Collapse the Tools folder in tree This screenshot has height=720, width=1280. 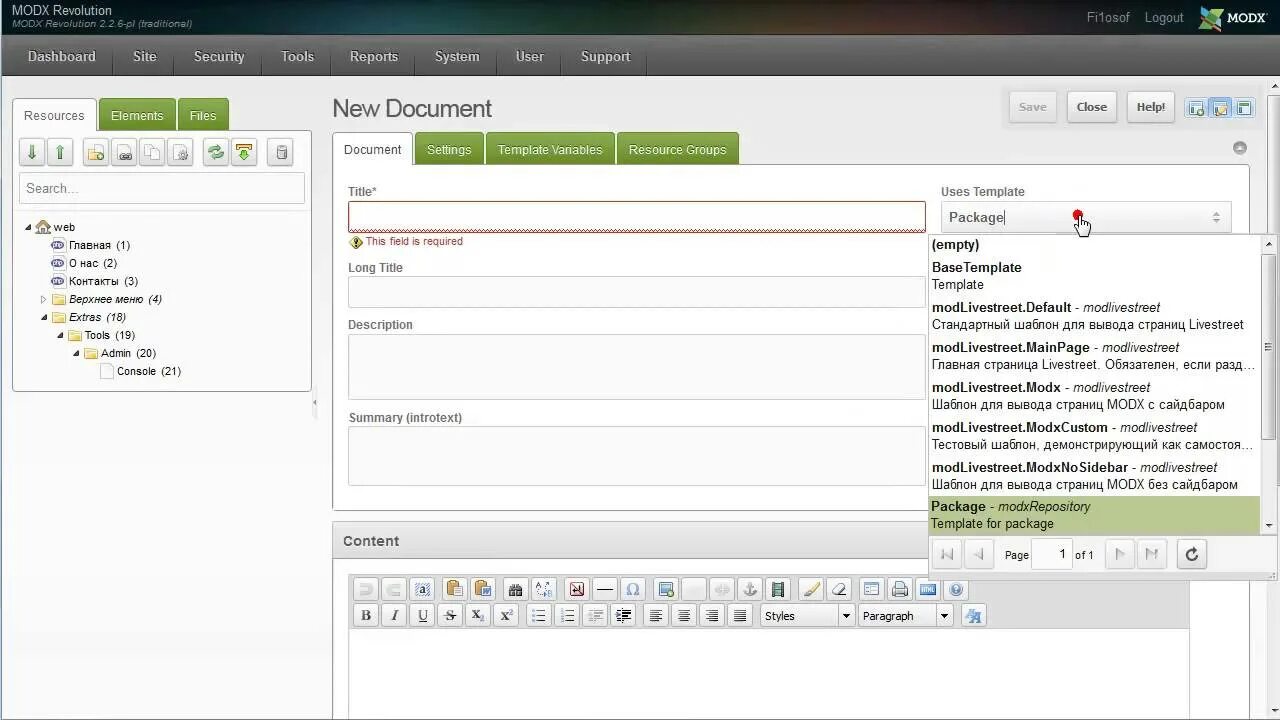(60, 335)
